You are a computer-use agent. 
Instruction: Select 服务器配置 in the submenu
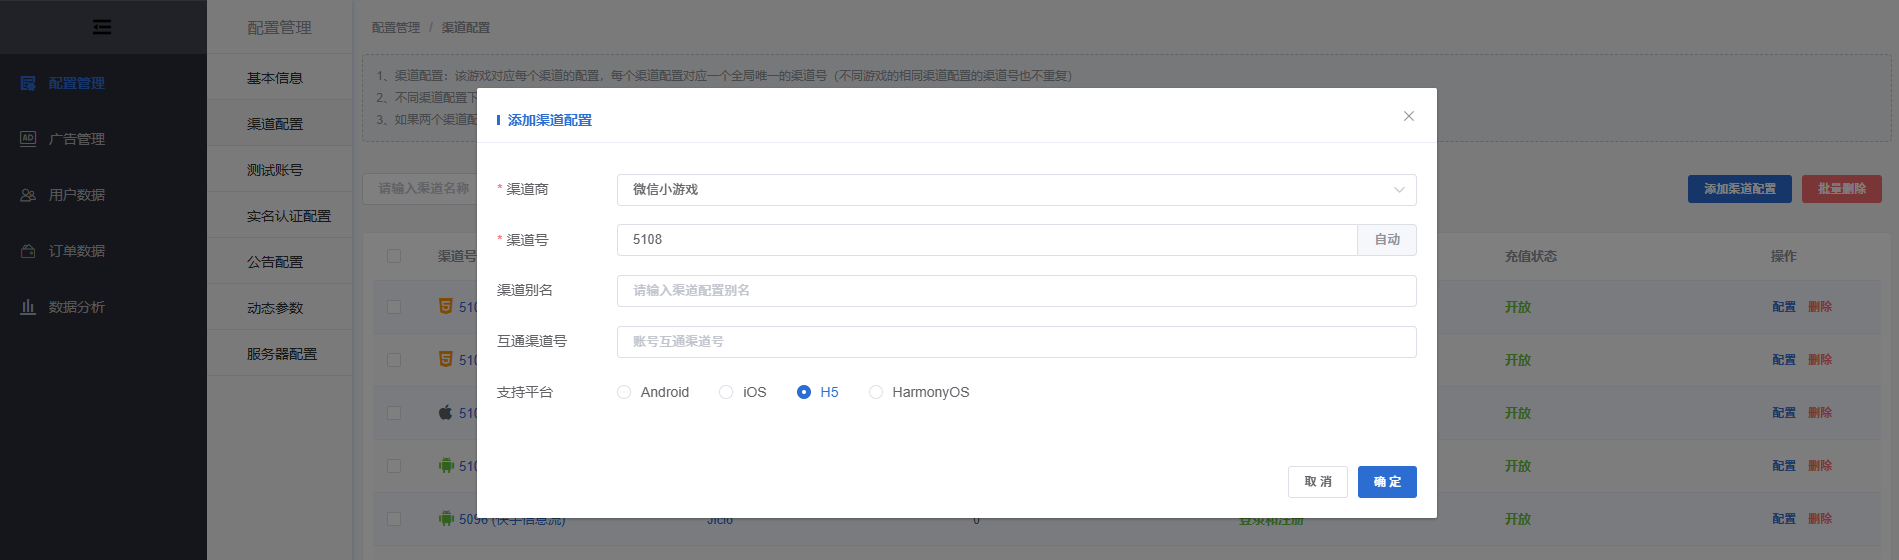point(282,354)
